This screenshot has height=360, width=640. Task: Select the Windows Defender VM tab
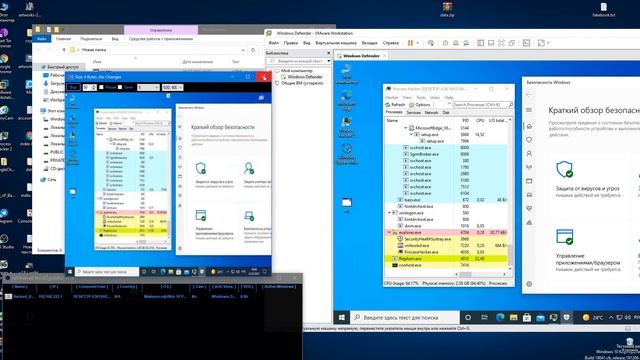(x=361, y=56)
